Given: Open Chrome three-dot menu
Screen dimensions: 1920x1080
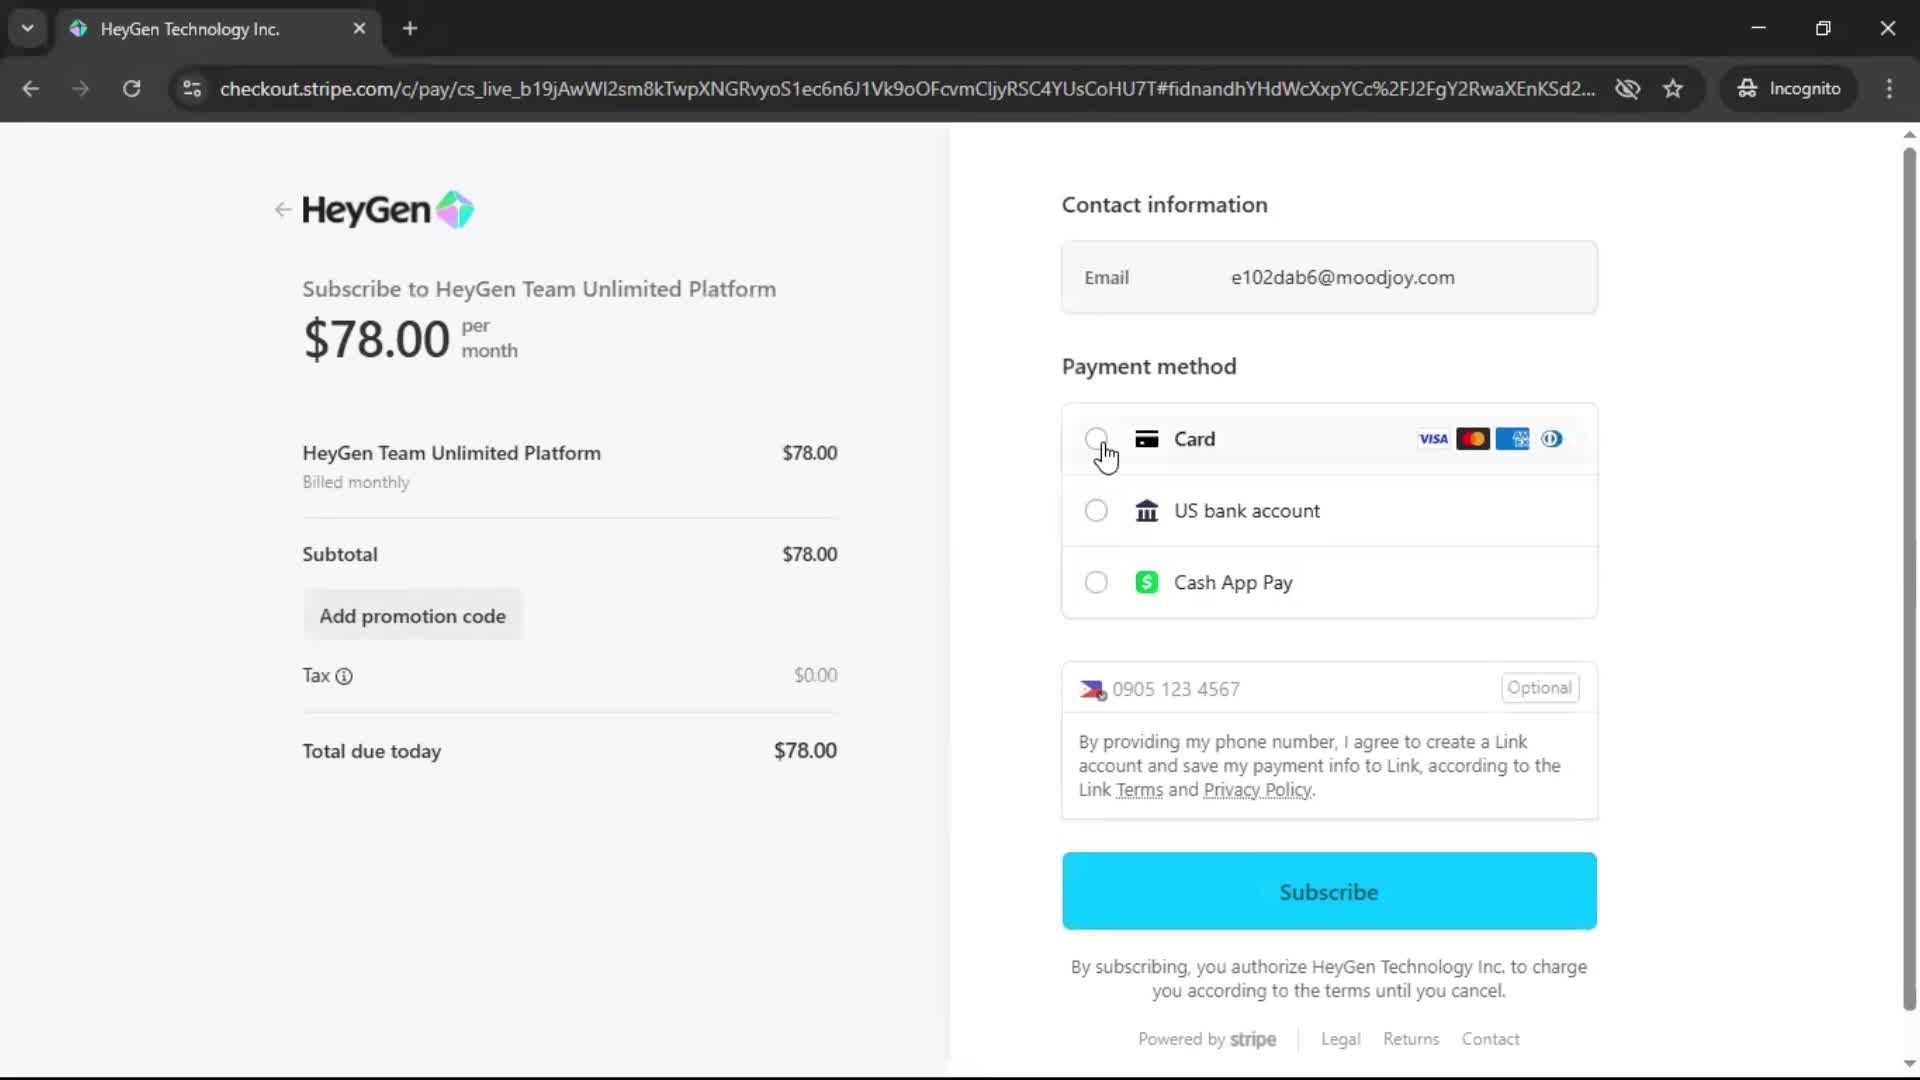Looking at the screenshot, I should point(1889,88).
